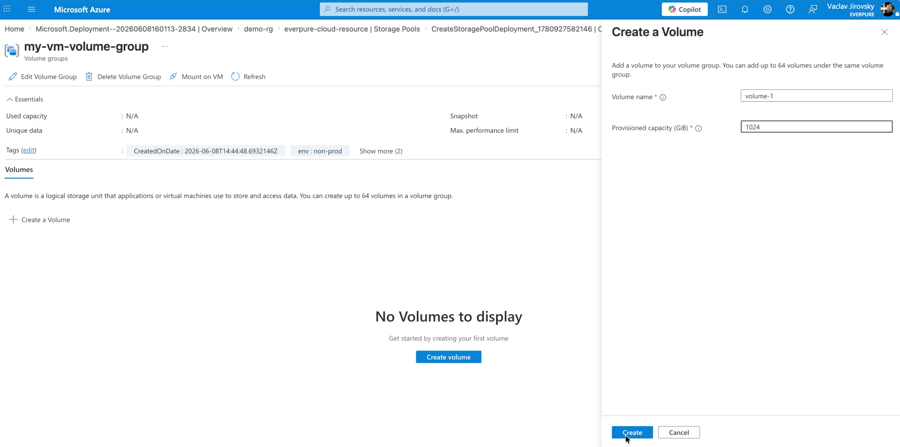Select the Volumes tab

(x=19, y=170)
